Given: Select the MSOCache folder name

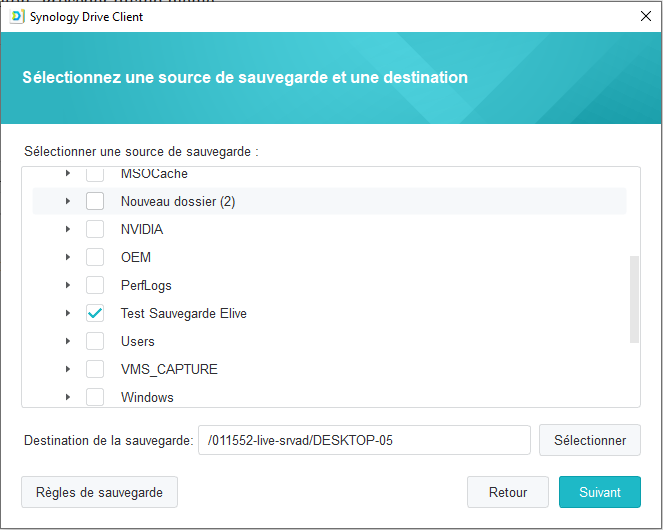Looking at the screenshot, I should pyautogui.click(x=154, y=174).
